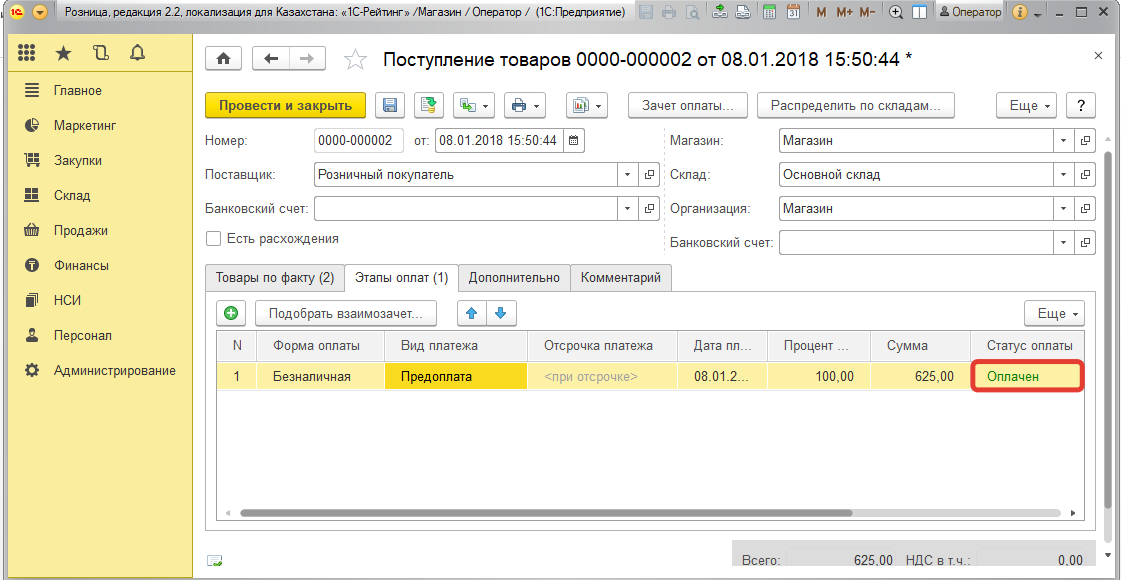This screenshot has width=1121, height=580.
Task: Click the post document icon
Action: (430, 105)
